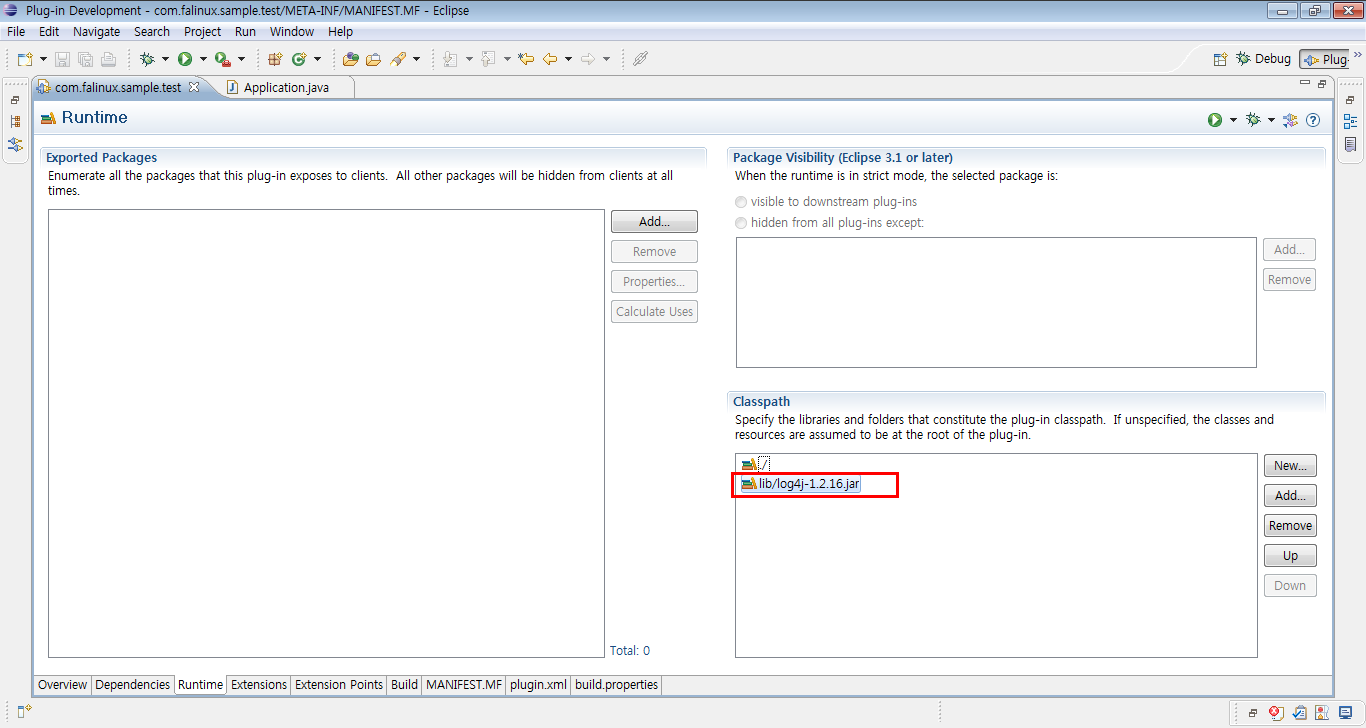Open the Tasks view status icon

click(1299, 712)
